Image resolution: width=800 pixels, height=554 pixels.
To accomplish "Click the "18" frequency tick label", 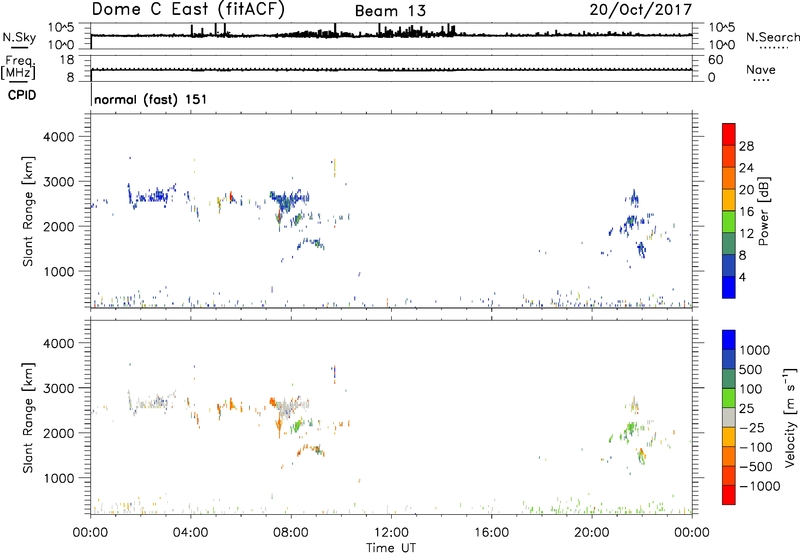I will [67, 60].
